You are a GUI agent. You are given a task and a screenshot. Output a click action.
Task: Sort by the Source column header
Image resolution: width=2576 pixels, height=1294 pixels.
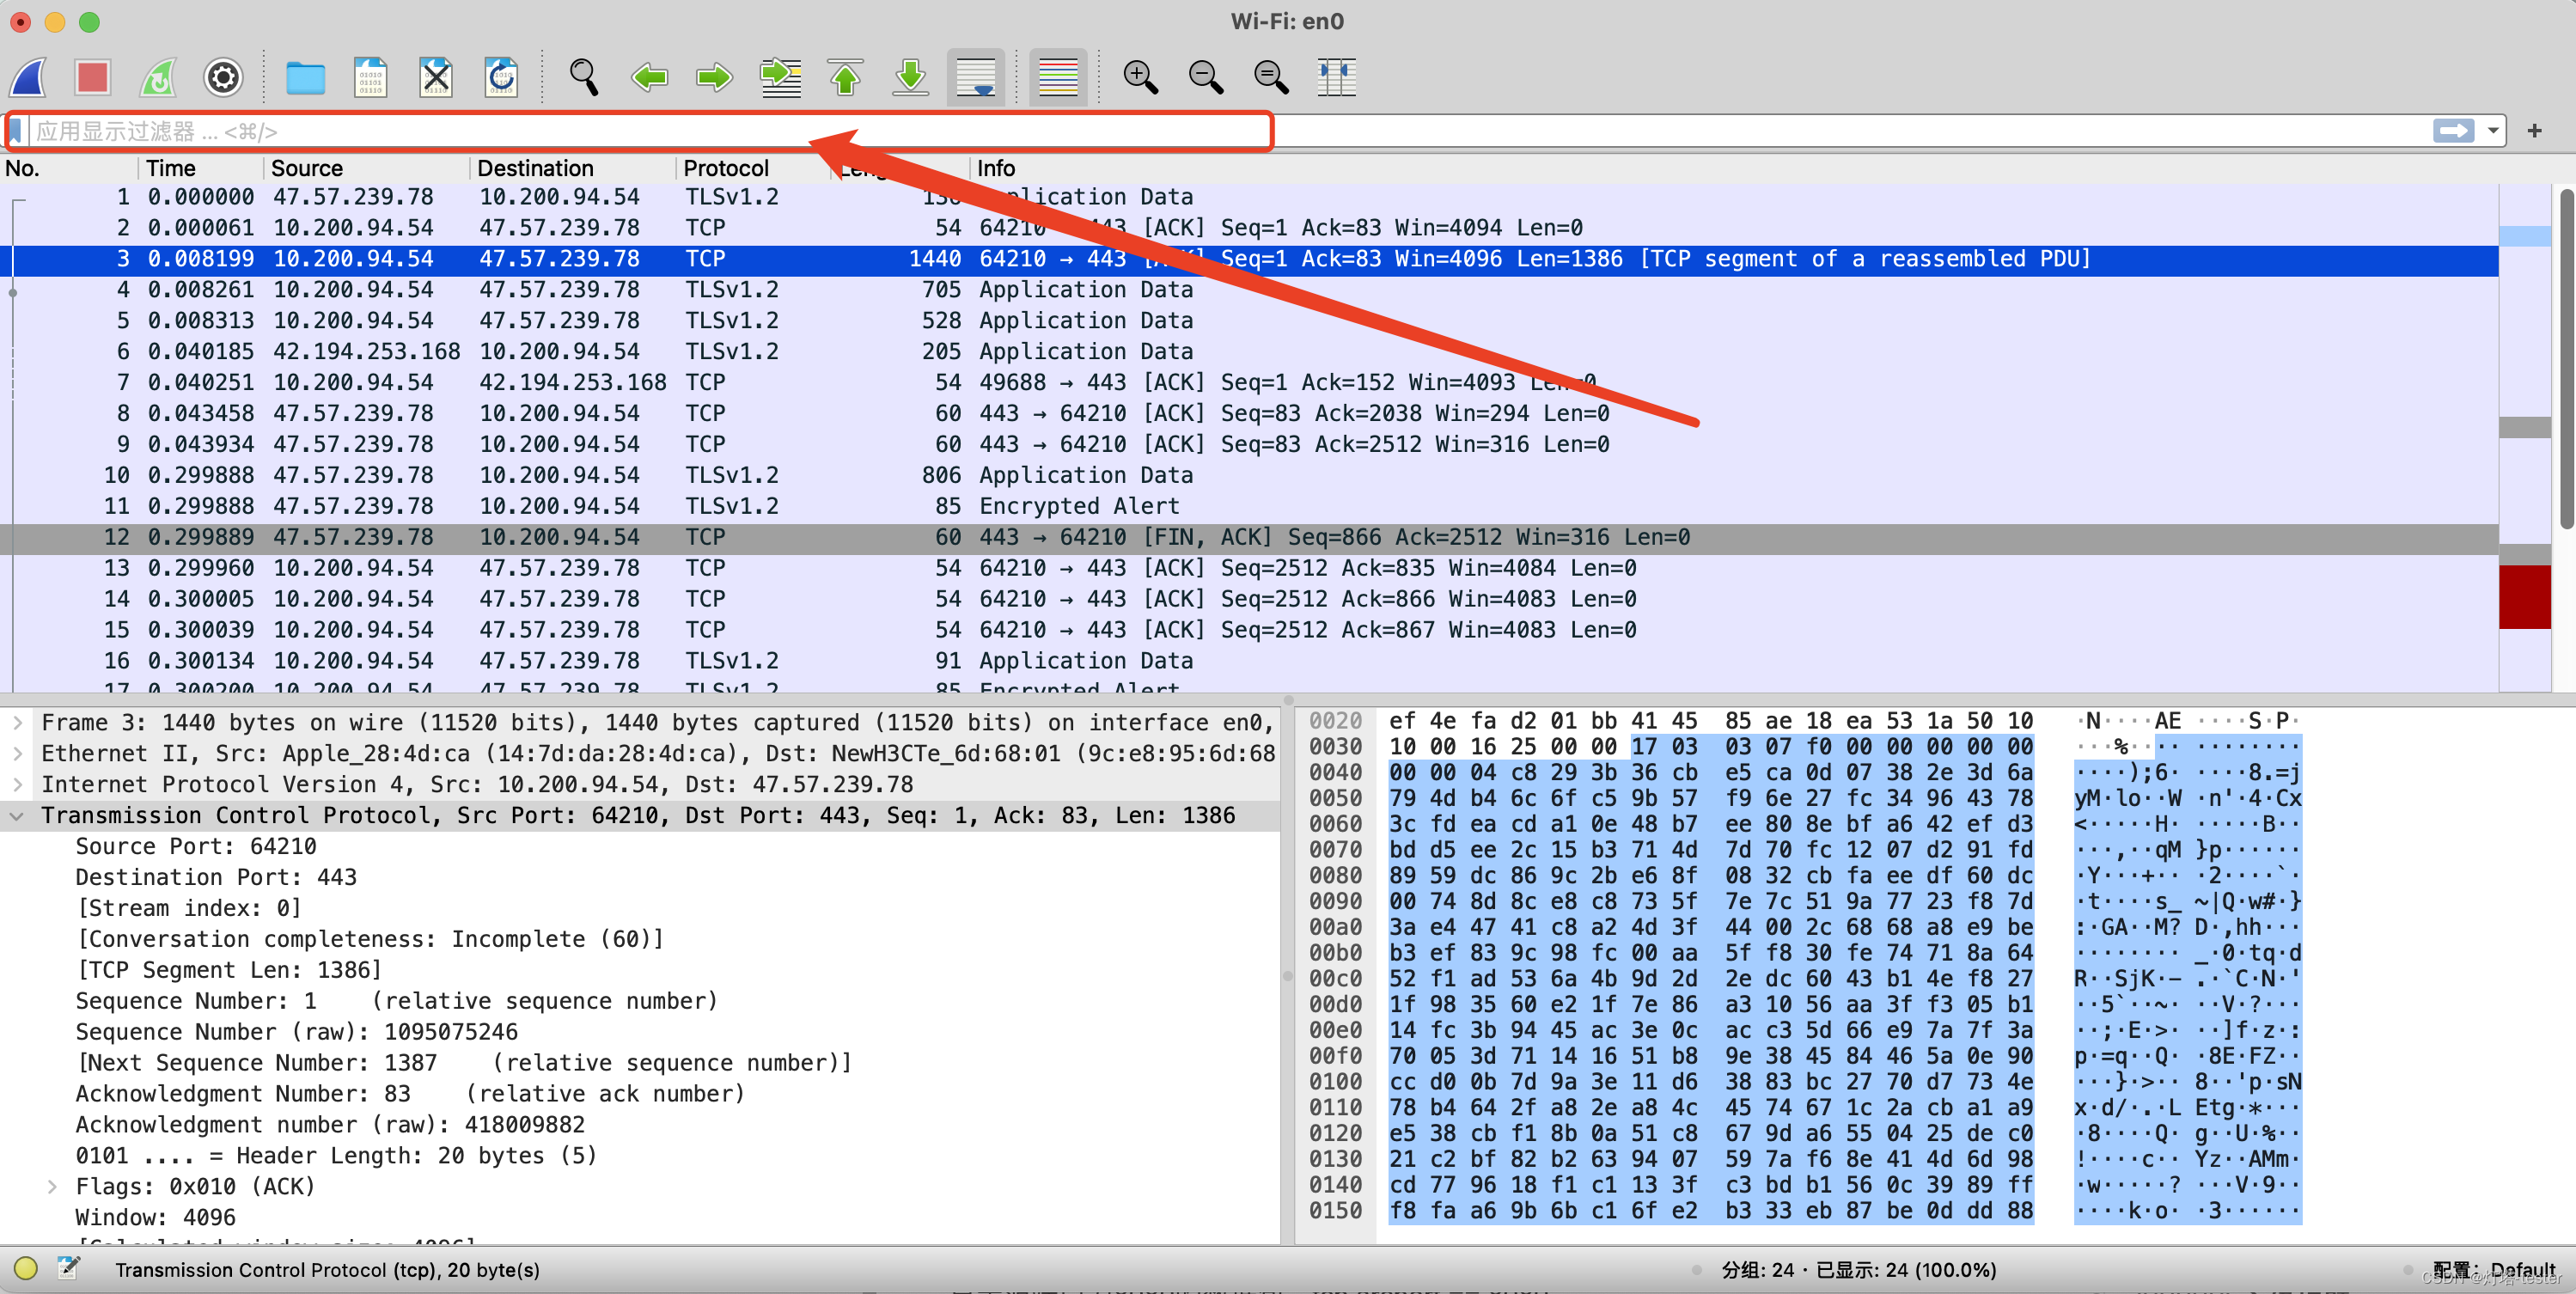[367, 168]
